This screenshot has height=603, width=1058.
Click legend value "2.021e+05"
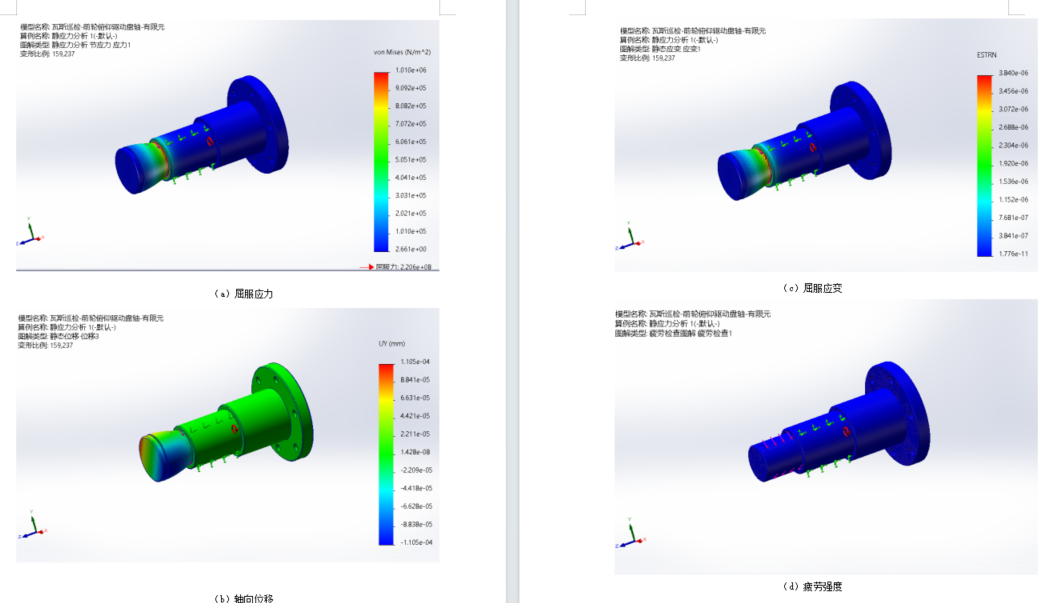411,213
